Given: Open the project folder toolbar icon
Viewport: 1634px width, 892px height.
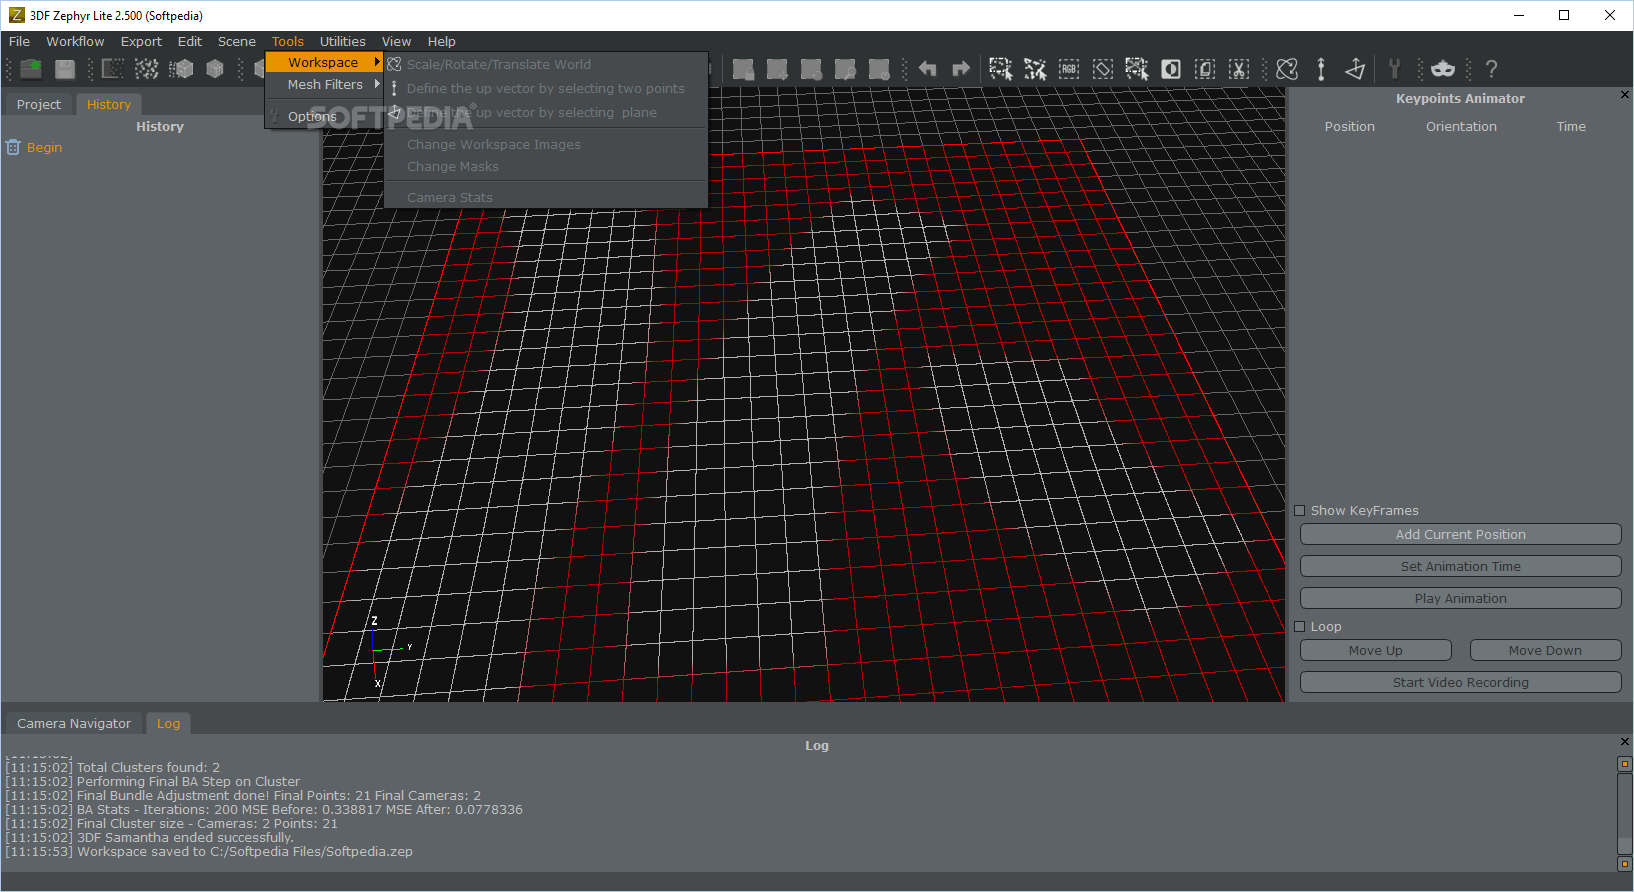Looking at the screenshot, I should point(31,69).
